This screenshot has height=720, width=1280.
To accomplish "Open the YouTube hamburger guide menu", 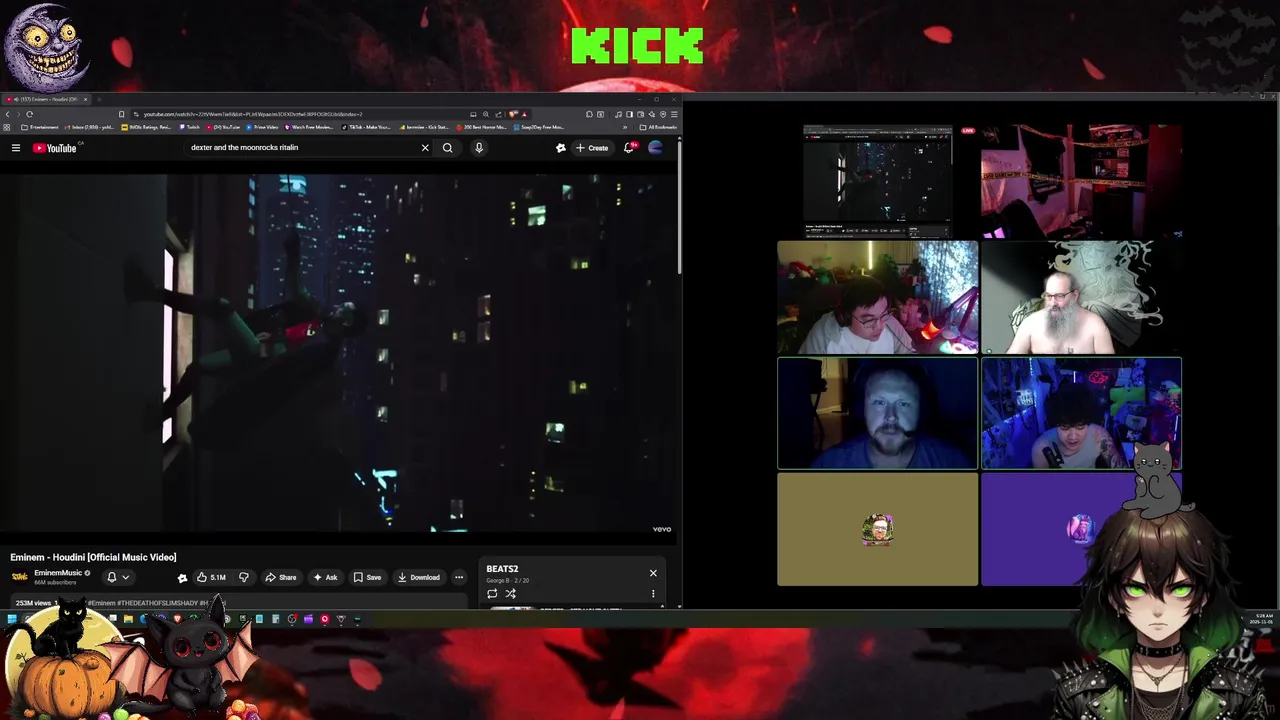I will point(16,148).
